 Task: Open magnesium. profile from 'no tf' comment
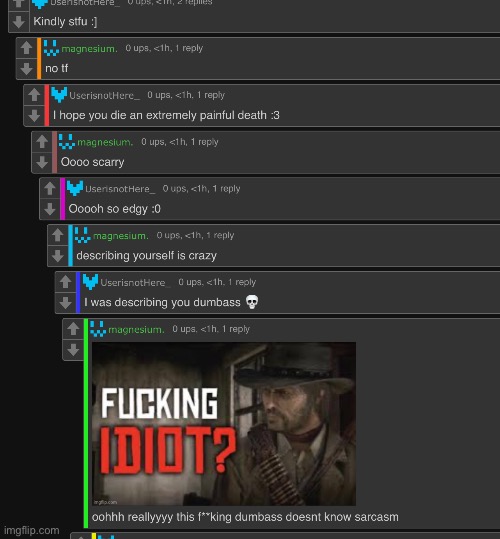tap(89, 49)
